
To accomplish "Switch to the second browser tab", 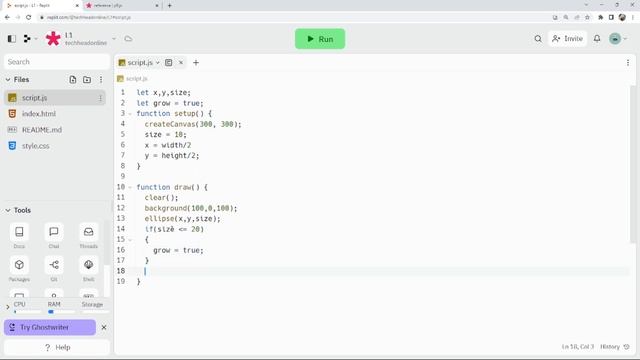I will point(123,6).
